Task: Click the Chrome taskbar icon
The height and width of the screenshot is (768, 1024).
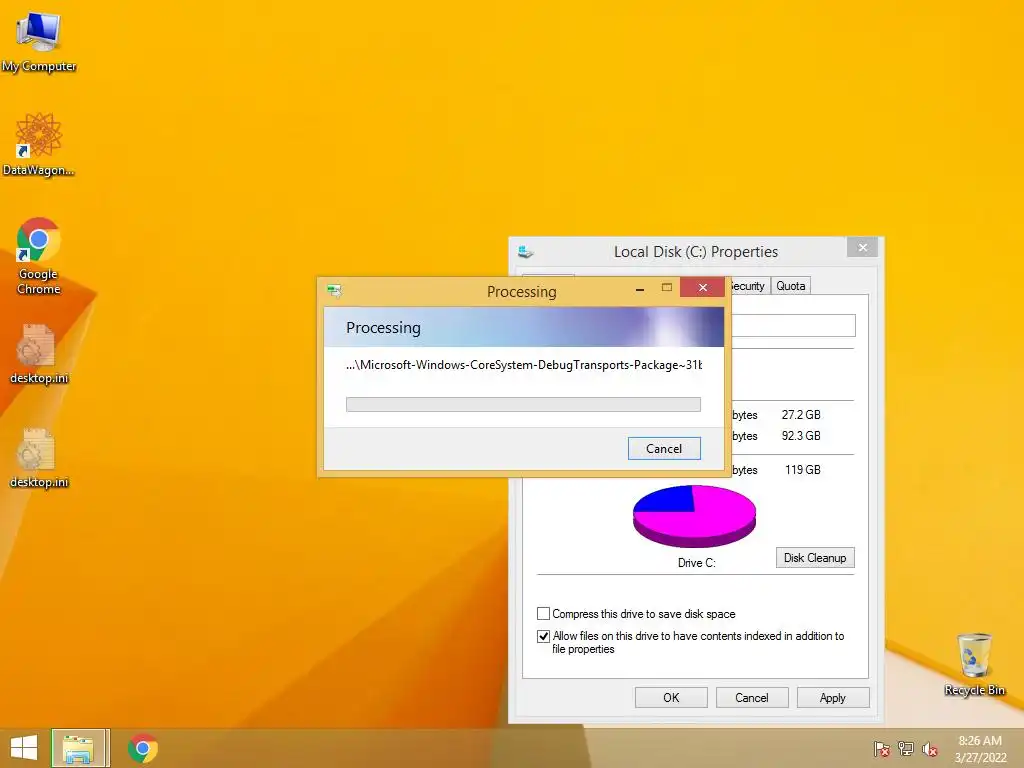Action: tap(142, 748)
